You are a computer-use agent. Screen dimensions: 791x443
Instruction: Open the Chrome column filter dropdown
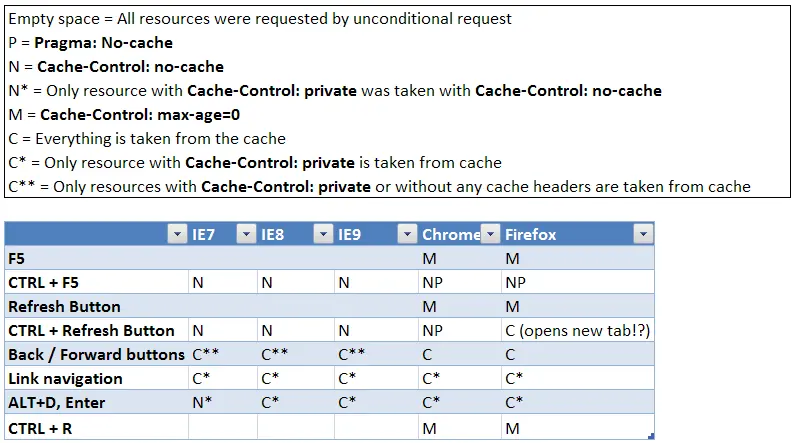(490, 234)
